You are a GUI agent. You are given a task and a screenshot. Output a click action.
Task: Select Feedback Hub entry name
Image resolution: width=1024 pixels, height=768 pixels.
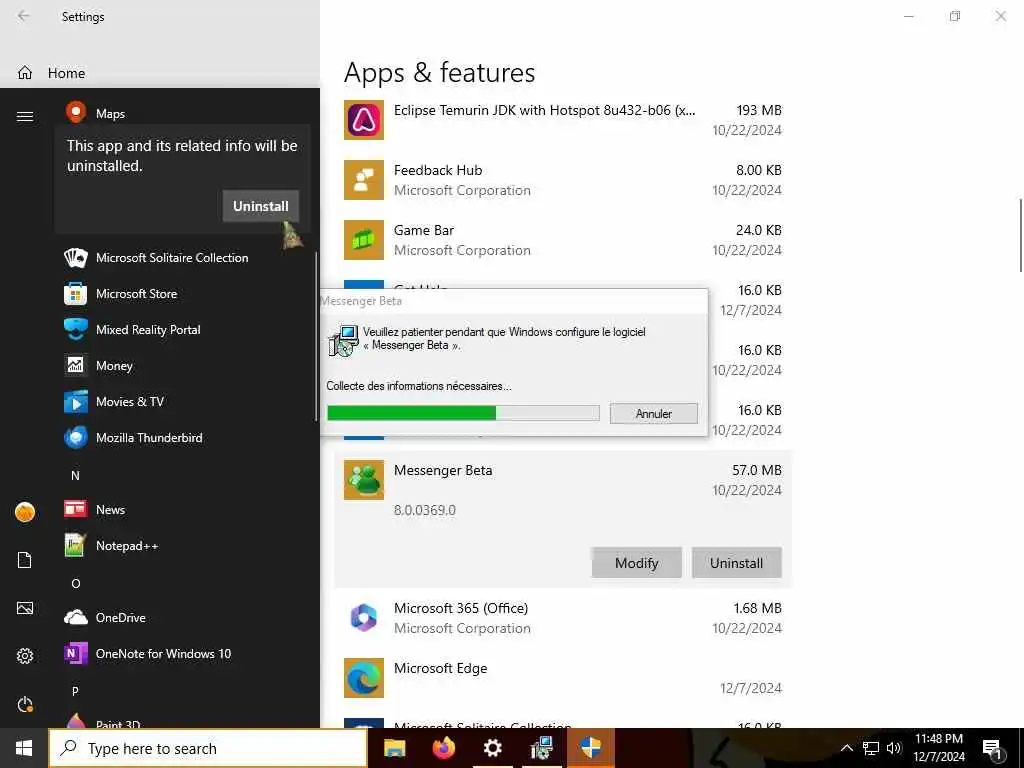coord(438,170)
